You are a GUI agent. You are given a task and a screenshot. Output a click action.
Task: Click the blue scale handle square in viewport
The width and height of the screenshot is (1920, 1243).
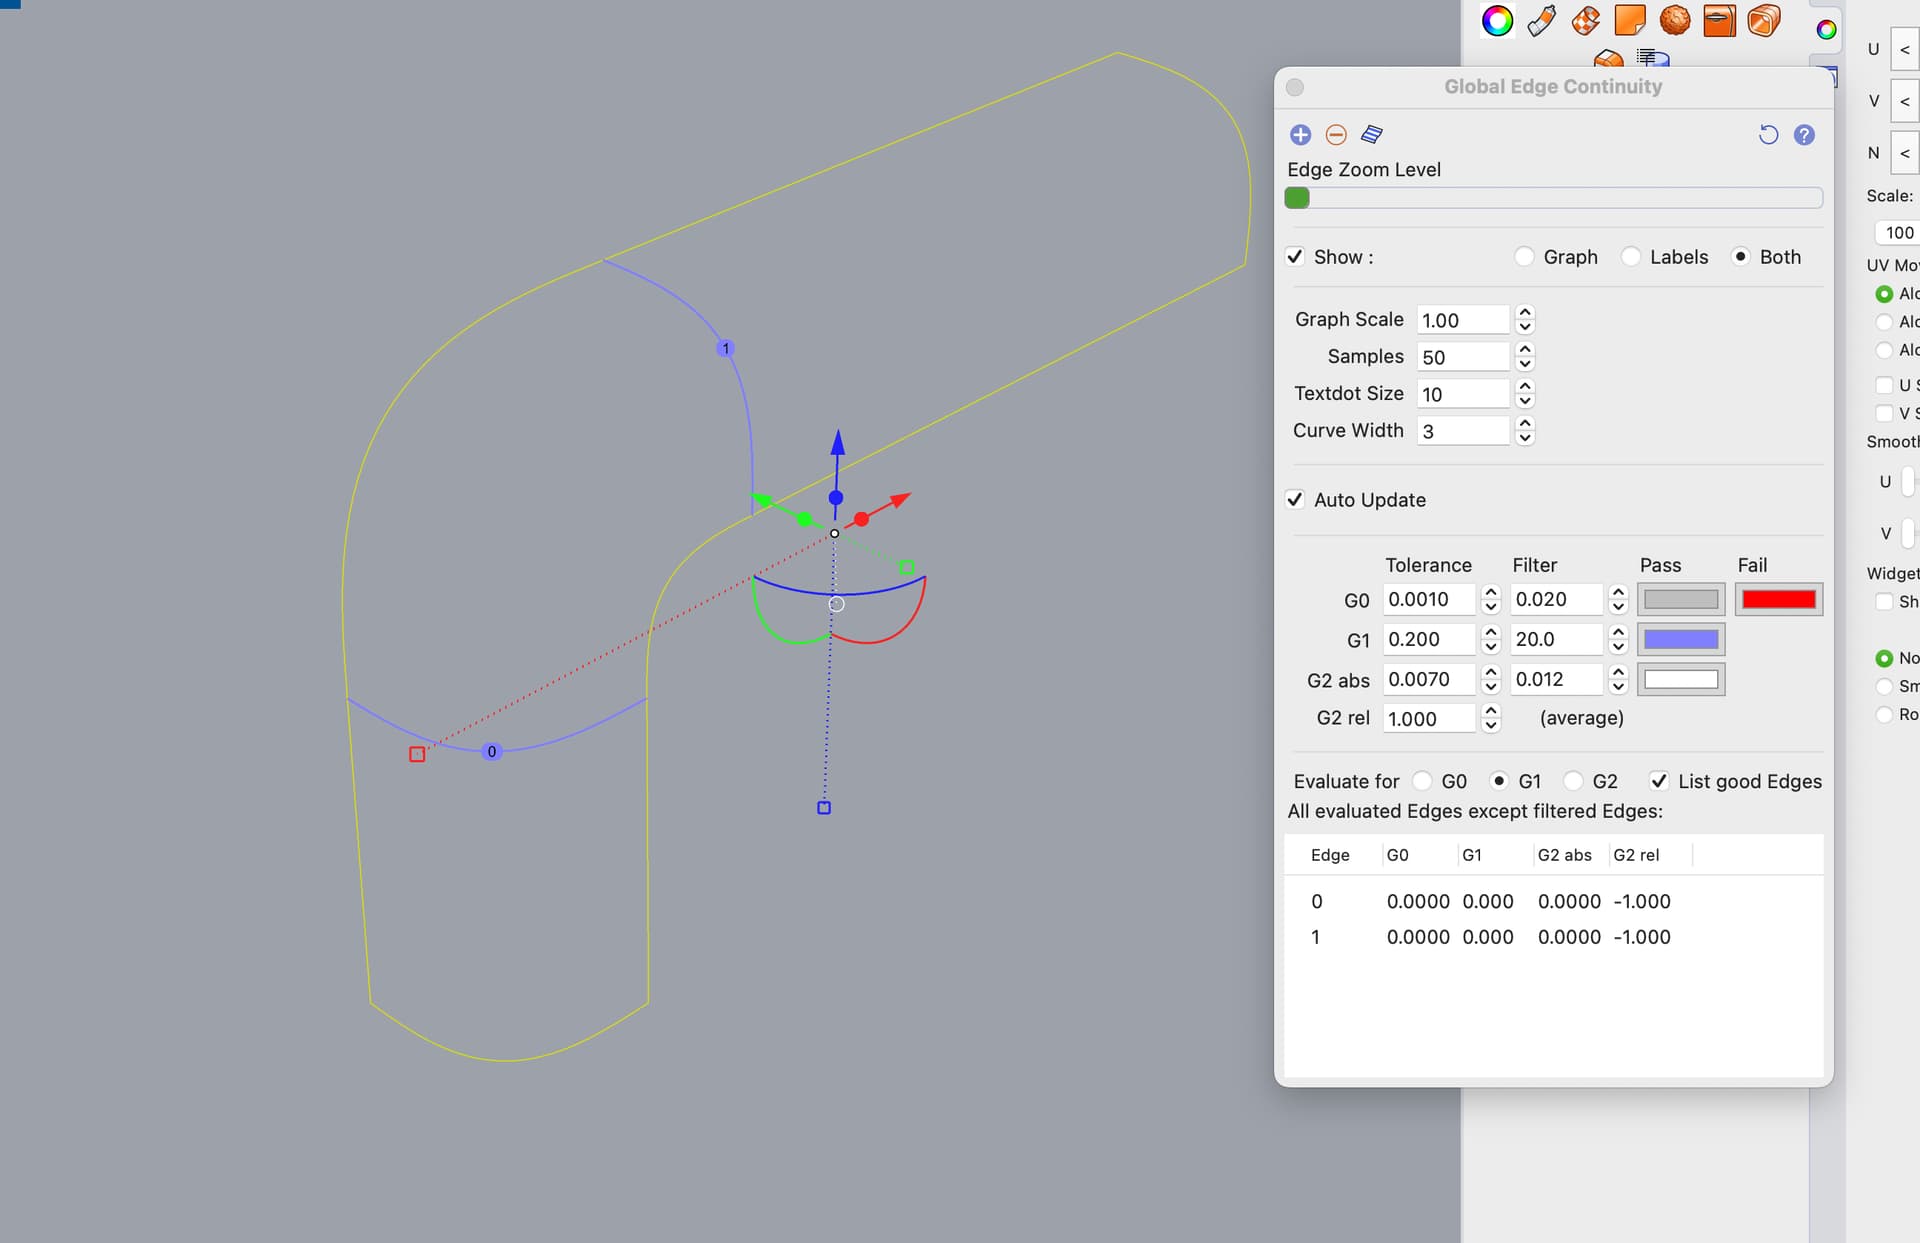point(824,807)
